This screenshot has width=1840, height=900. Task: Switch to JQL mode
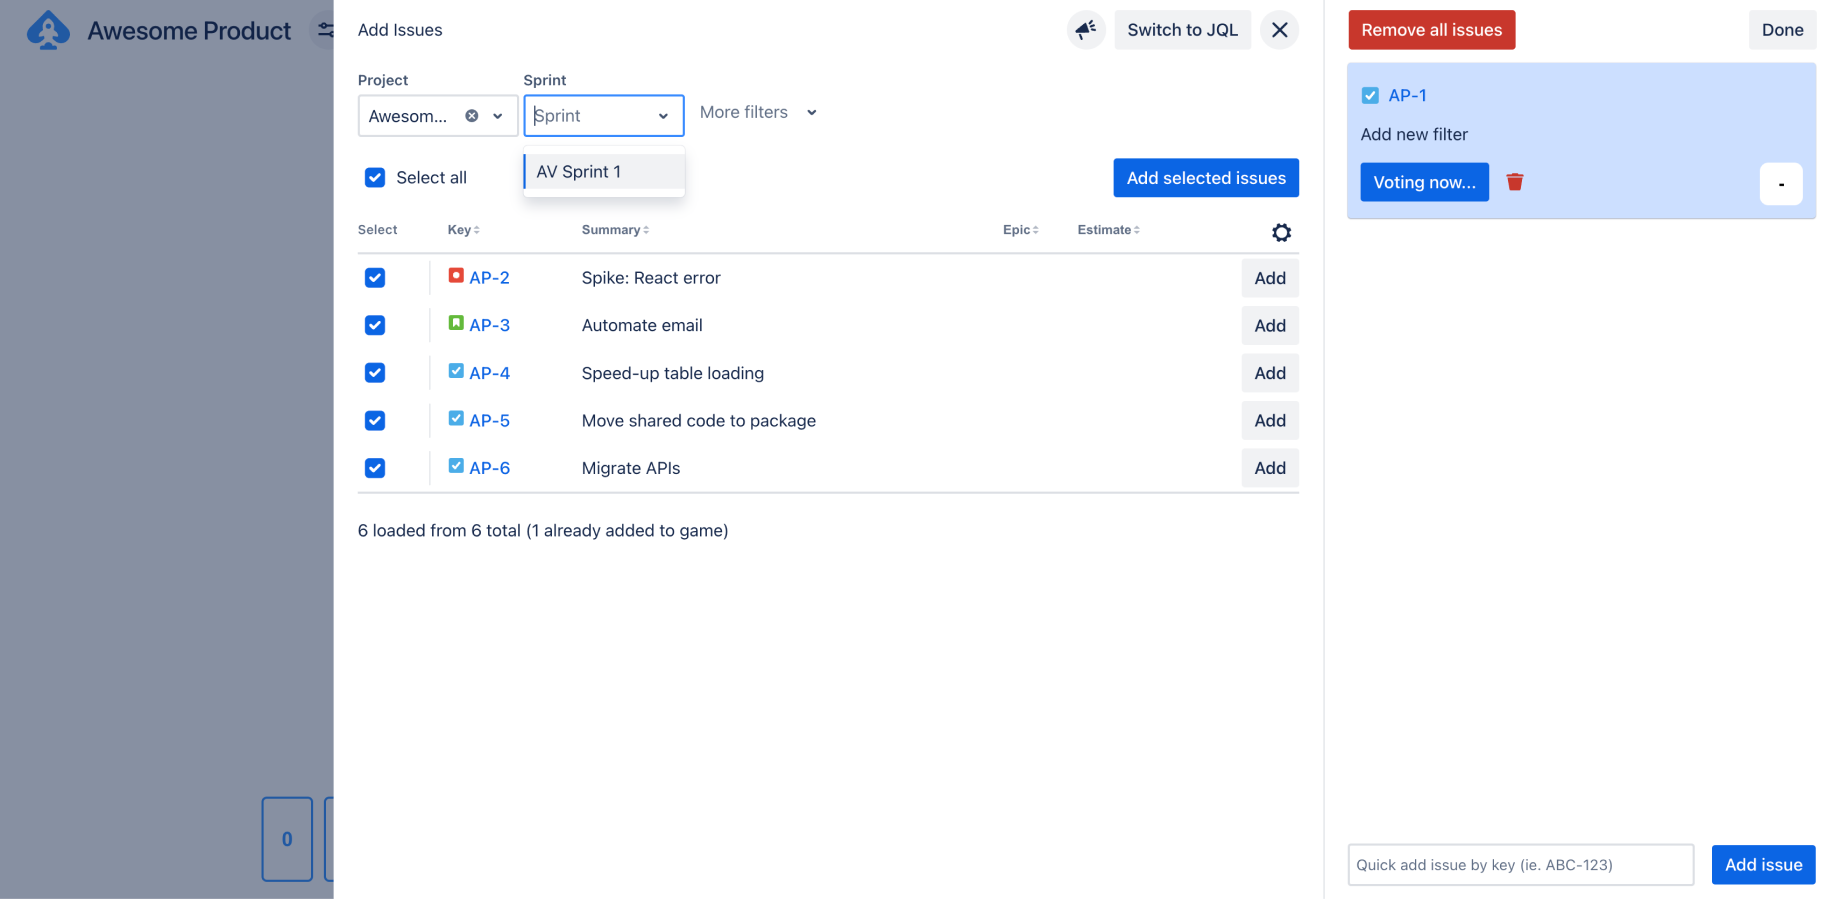click(1182, 30)
